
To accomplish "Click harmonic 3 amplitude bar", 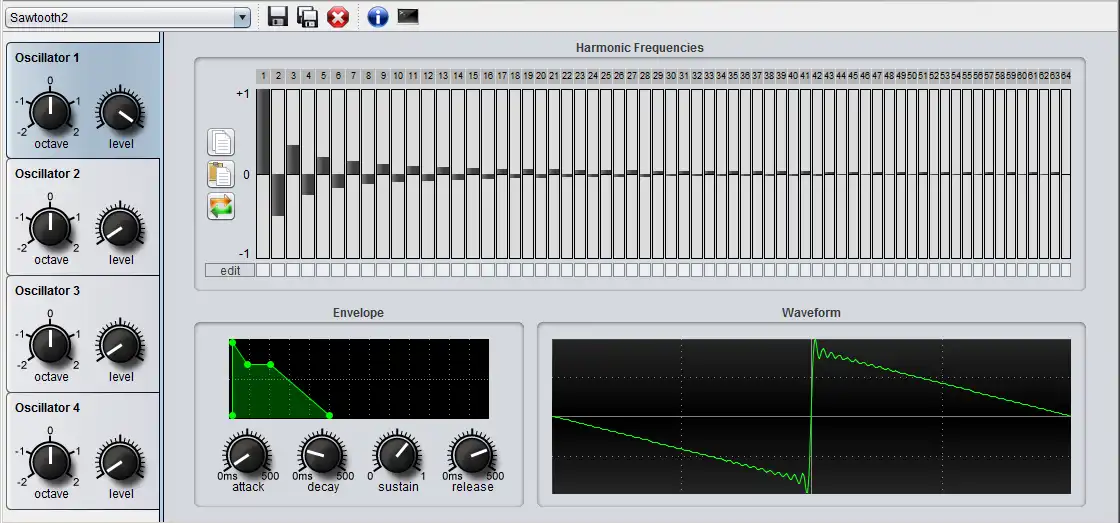I will pyautogui.click(x=293, y=174).
